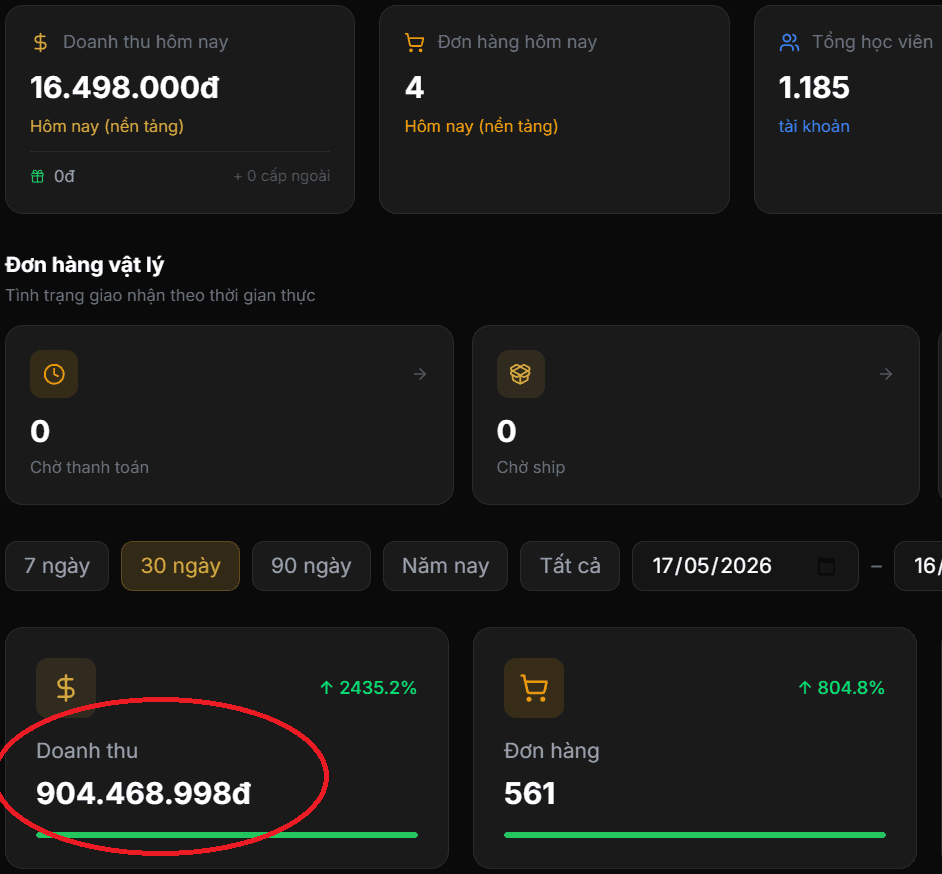Click the Đơn hàng vật lý heading
Image resolution: width=942 pixels, height=874 pixels.
click(x=85, y=265)
